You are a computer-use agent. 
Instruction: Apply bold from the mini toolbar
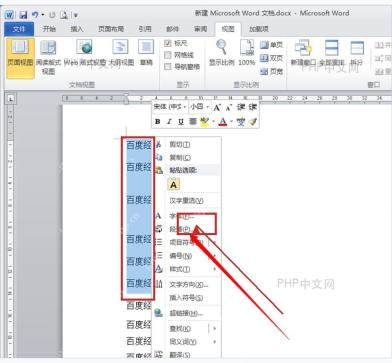[158, 122]
